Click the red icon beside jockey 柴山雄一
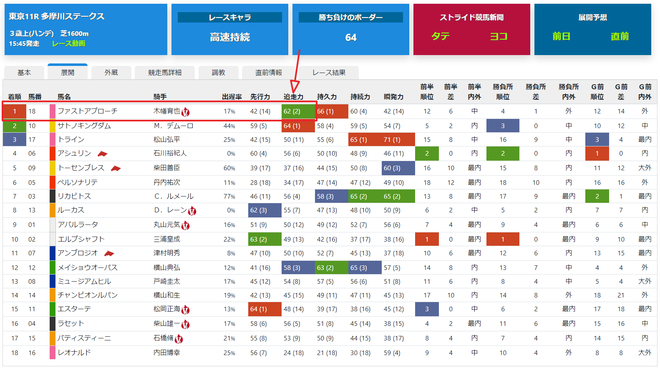This screenshot has width=660, height=368. [x=186, y=324]
